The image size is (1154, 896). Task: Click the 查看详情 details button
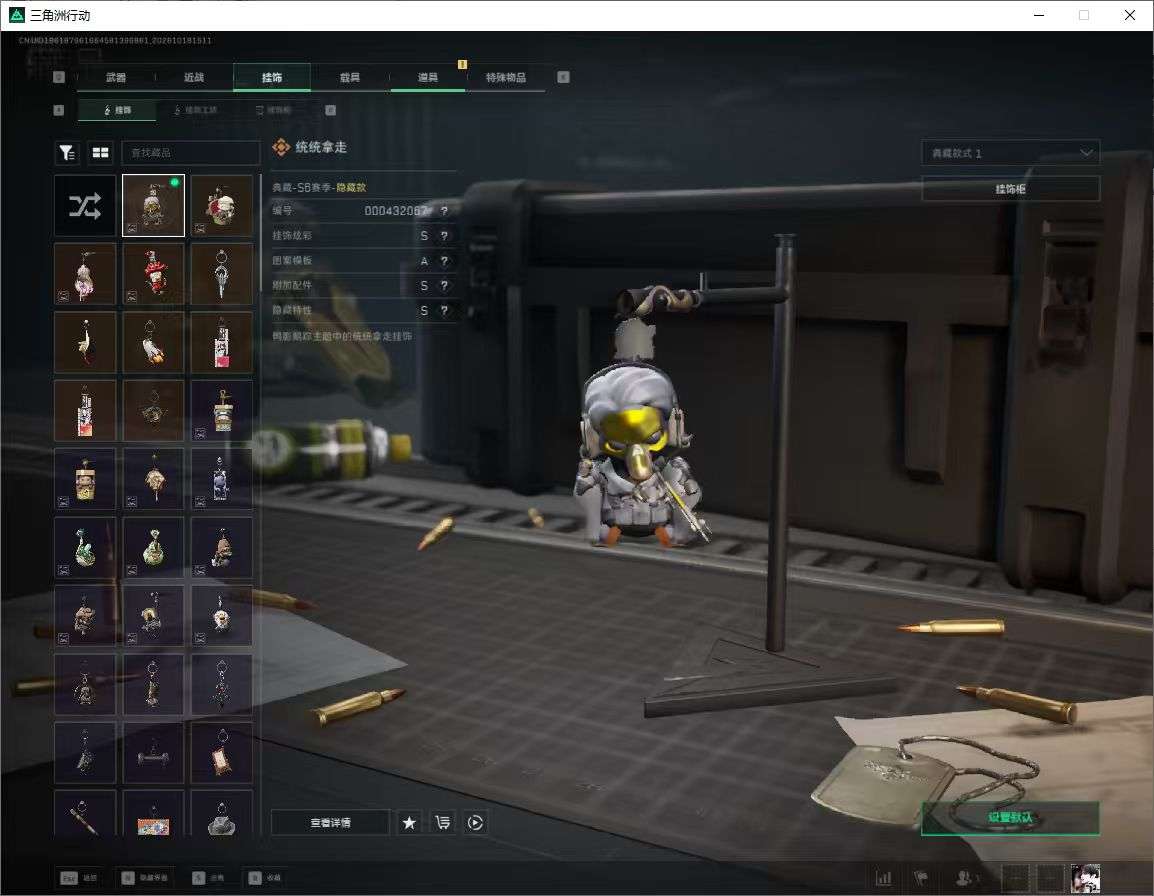330,822
